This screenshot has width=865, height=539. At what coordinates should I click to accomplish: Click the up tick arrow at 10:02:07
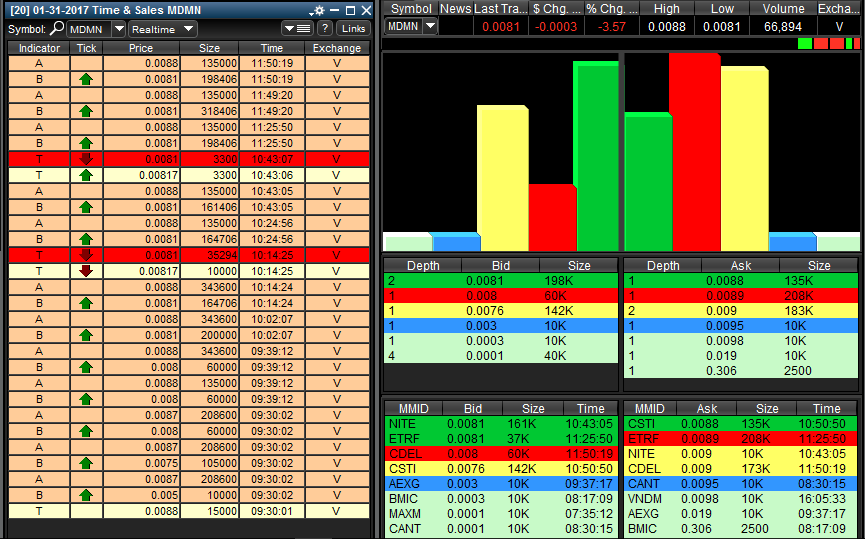pyautogui.click(x=86, y=335)
